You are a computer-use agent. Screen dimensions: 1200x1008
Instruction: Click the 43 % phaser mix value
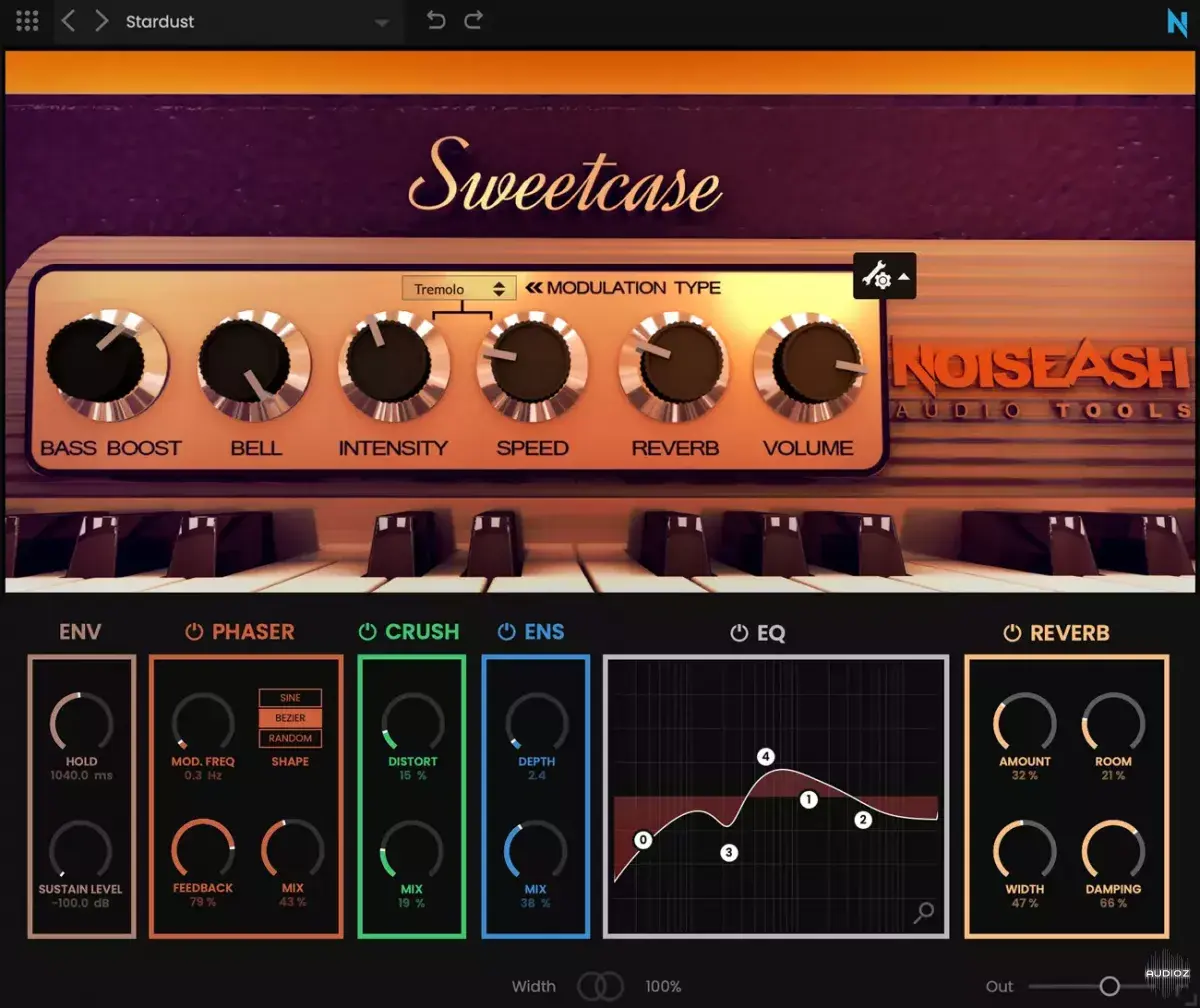[x=292, y=902]
